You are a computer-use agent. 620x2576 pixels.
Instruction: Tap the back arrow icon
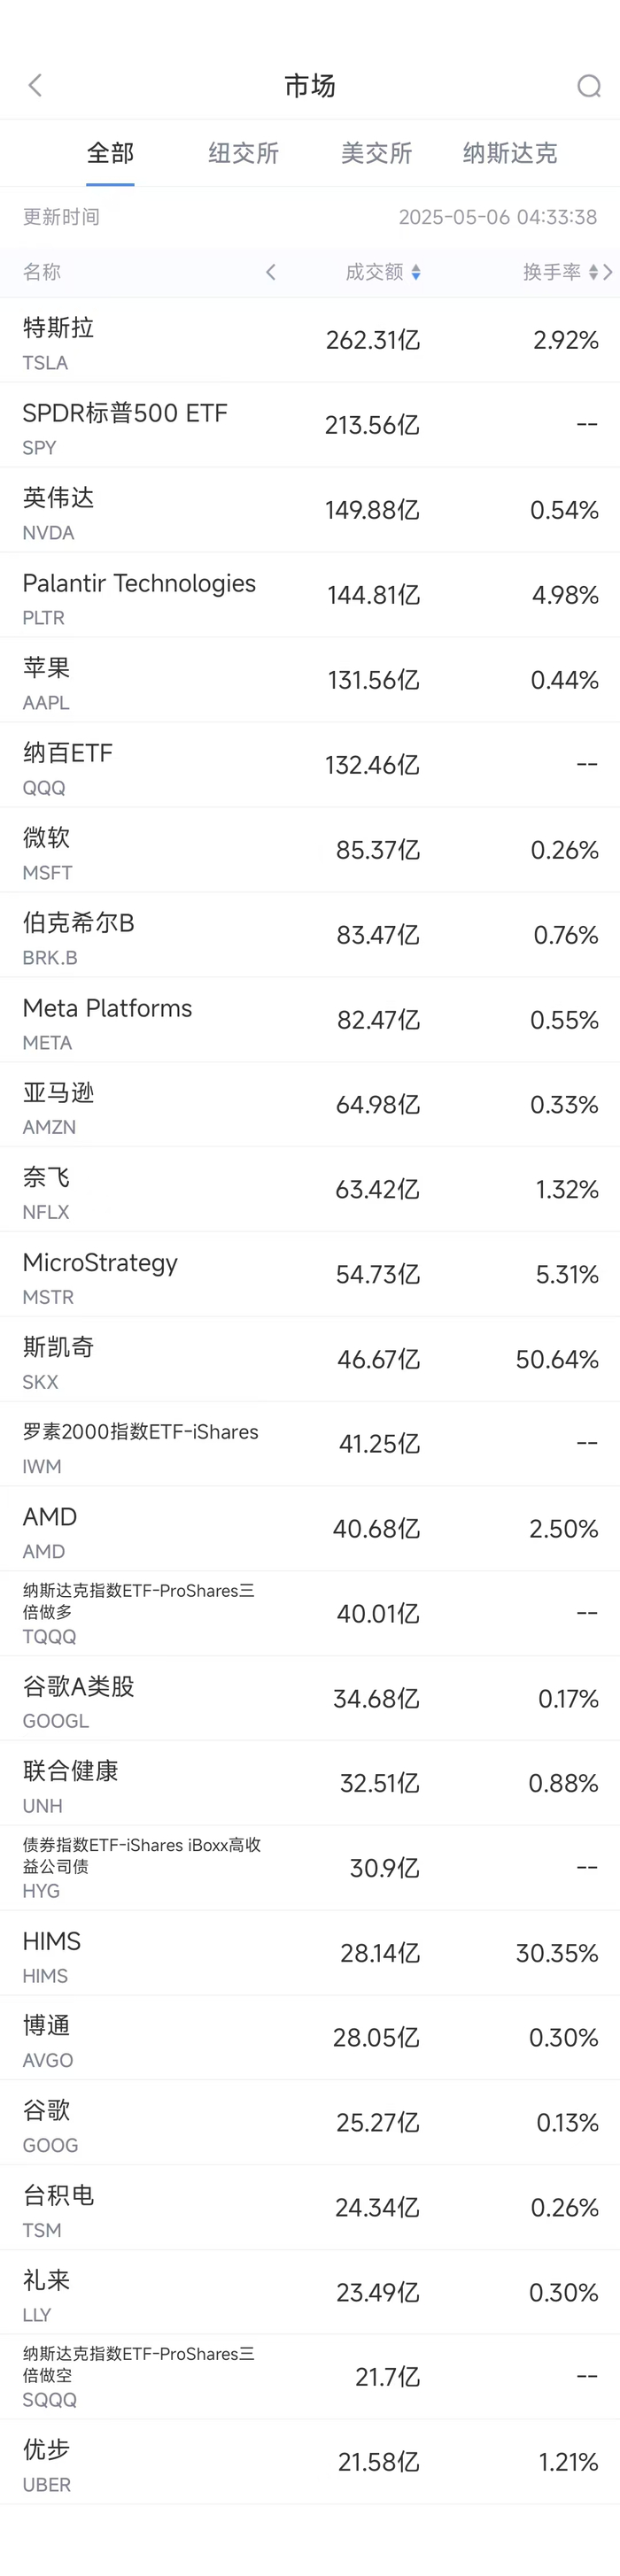[36, 86]
